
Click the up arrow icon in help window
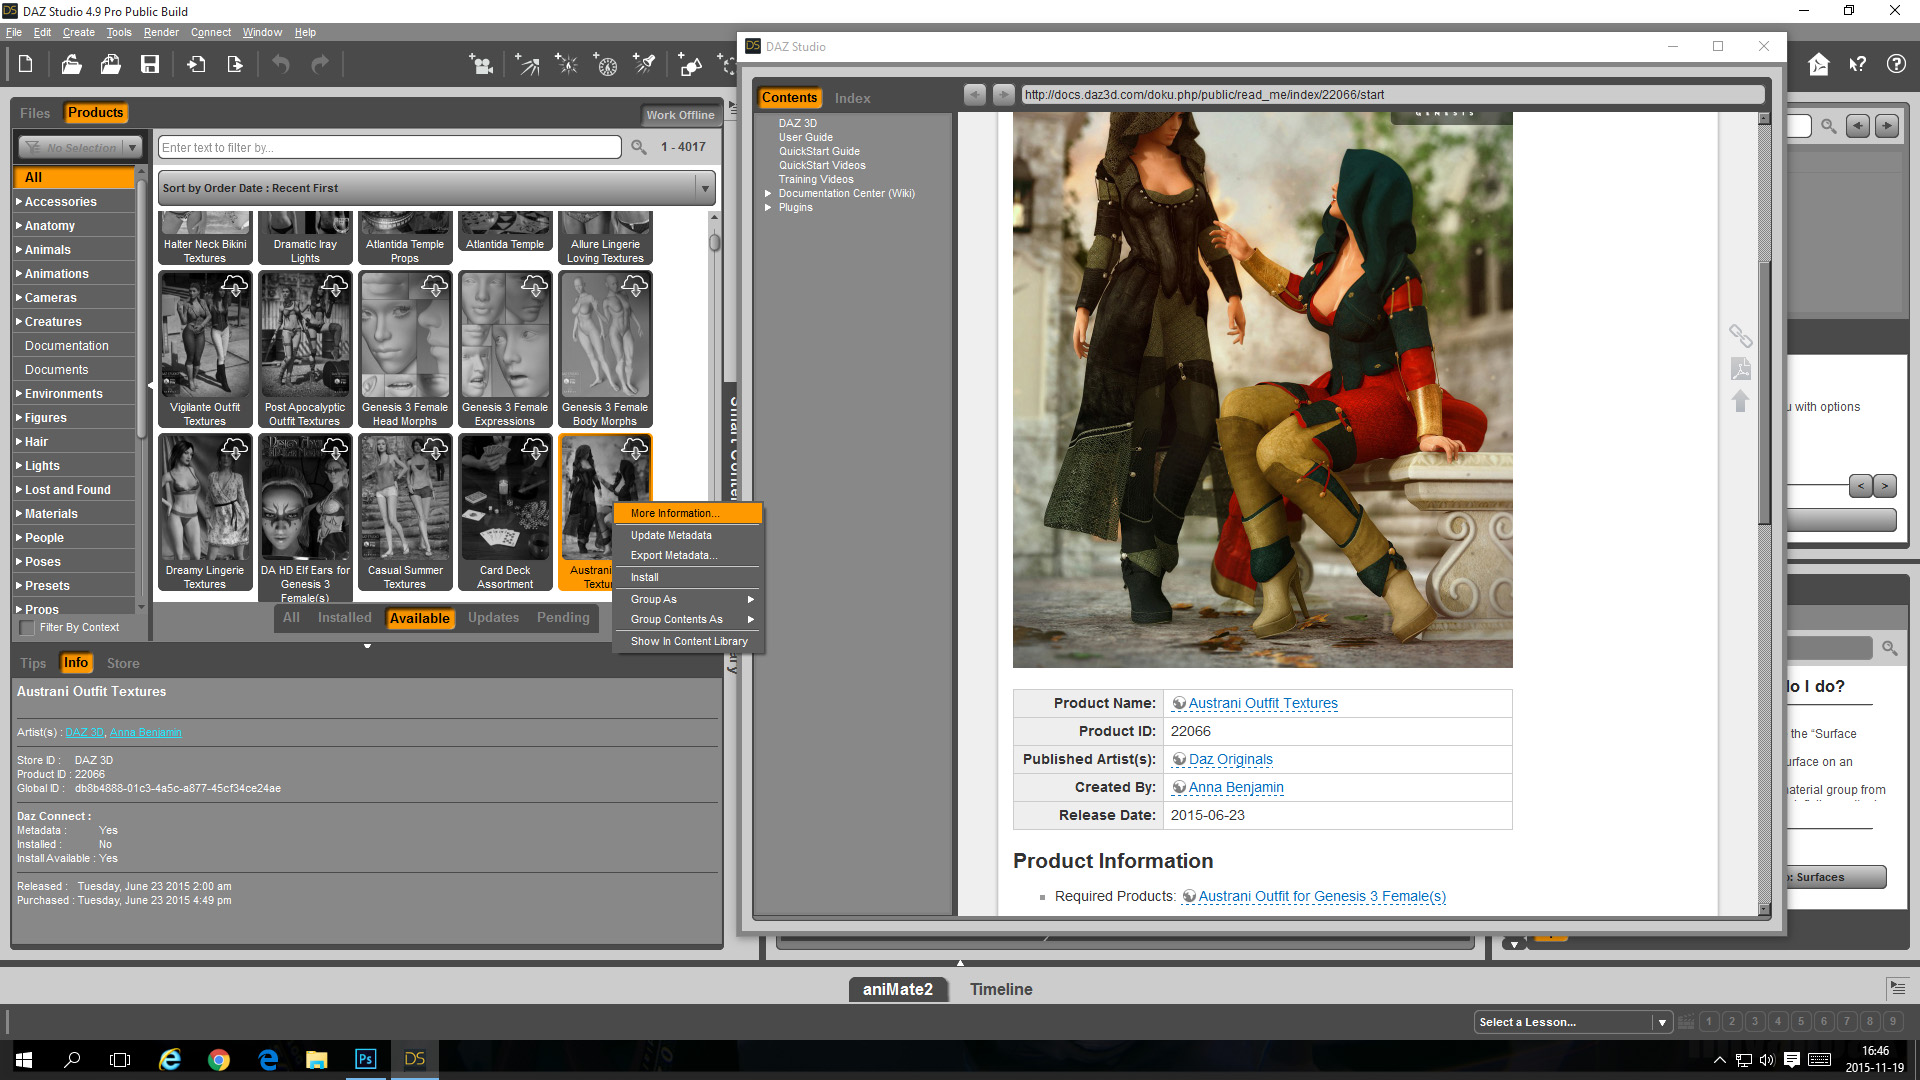click(x=1740, y=401)
